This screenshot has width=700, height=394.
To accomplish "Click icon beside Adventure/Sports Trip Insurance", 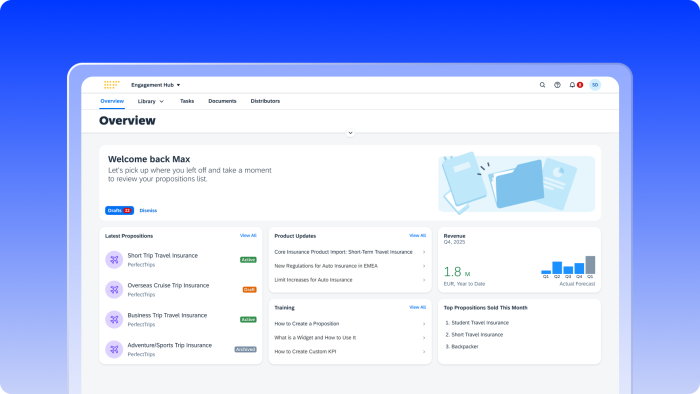I will coord(114,349).
